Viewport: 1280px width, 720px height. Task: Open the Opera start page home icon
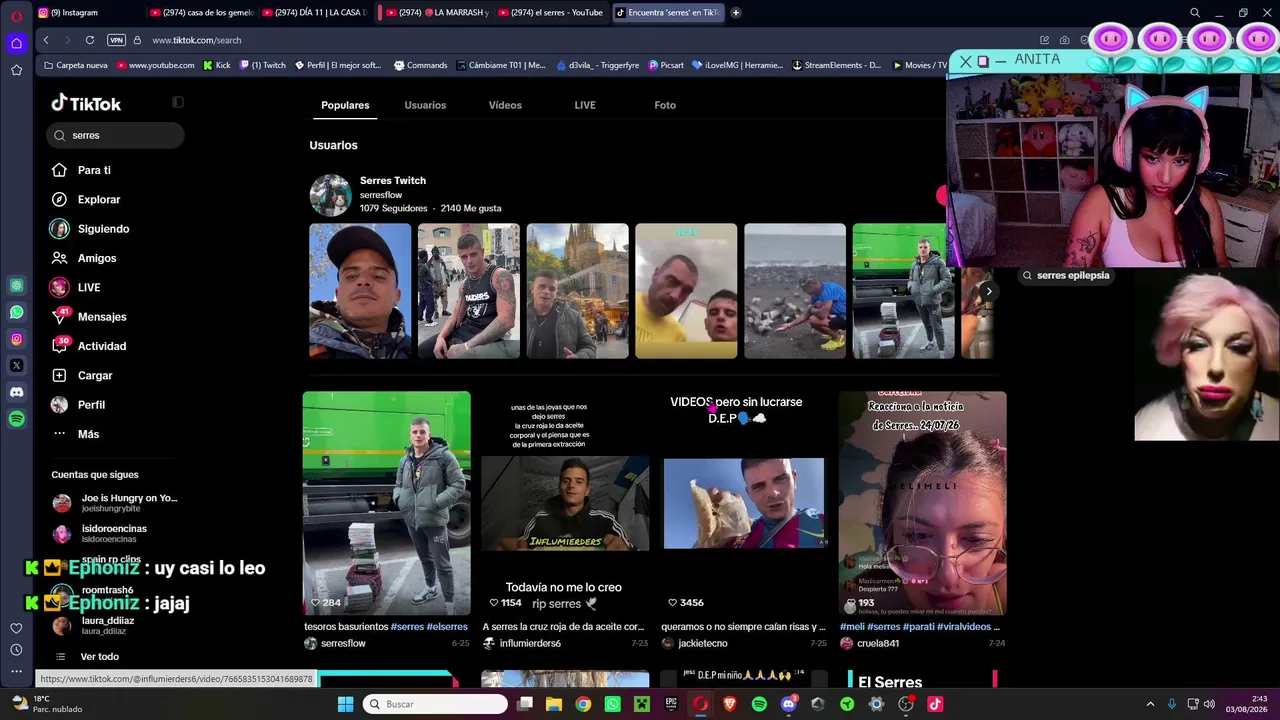click(16, 43)
